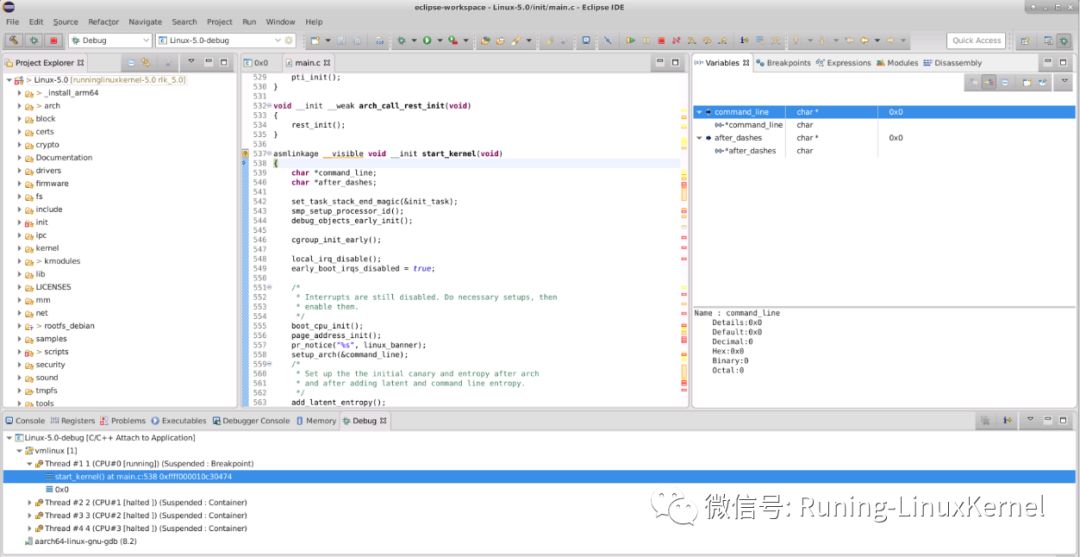Viewport: 1080px width, 557px height.
Task: Collapse Thread #1 in Debug view
Action: (30, 463)
